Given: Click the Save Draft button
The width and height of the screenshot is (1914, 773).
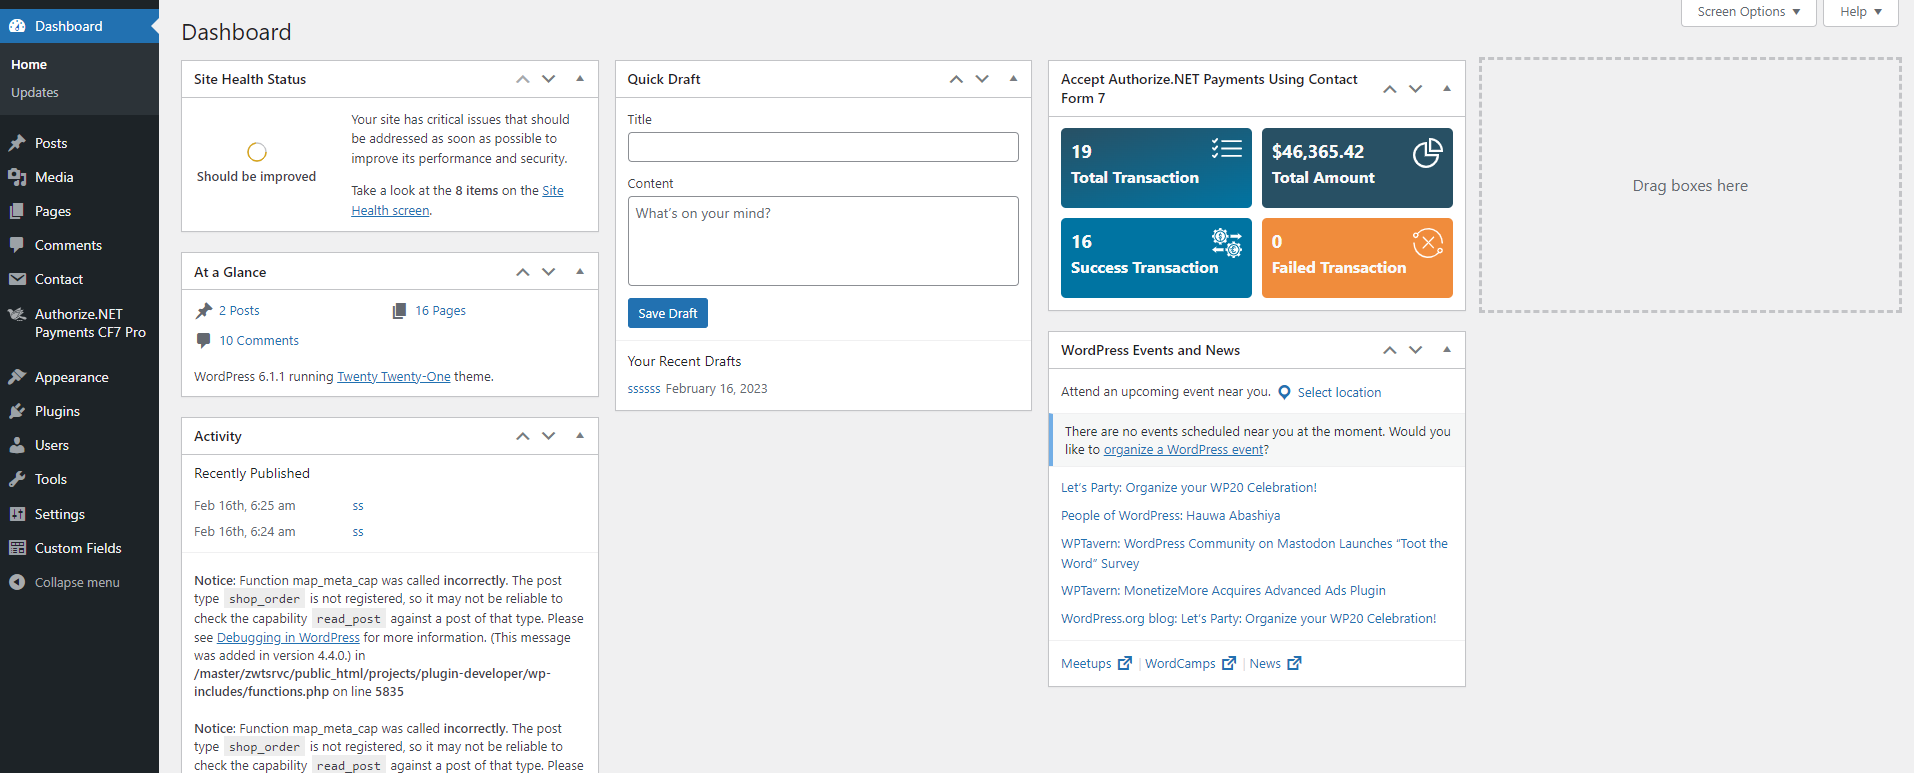Looking at the screenshot, I should 667,313.
